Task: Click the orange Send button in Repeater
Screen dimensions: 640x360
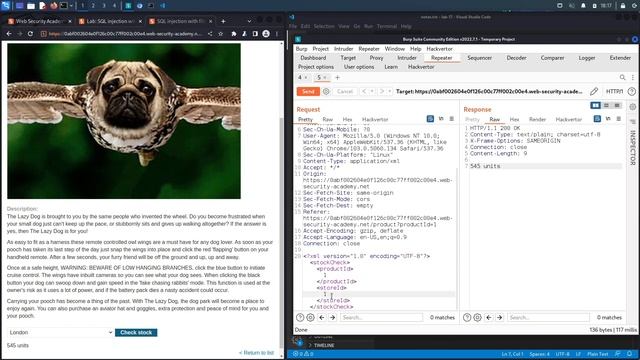Action: click(x=308, y=91)
